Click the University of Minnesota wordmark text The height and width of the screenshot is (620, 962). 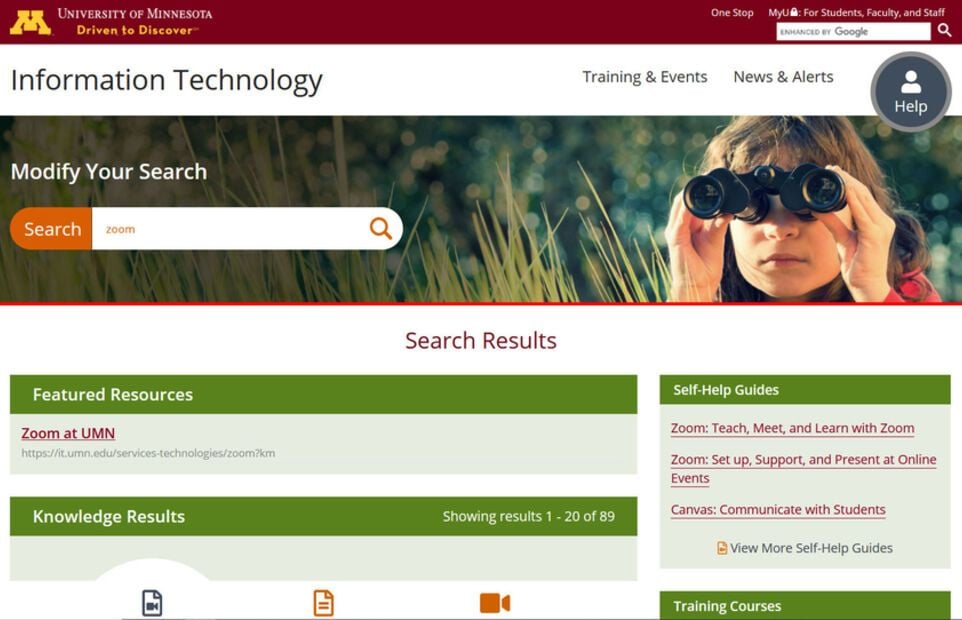pos(135,13)
